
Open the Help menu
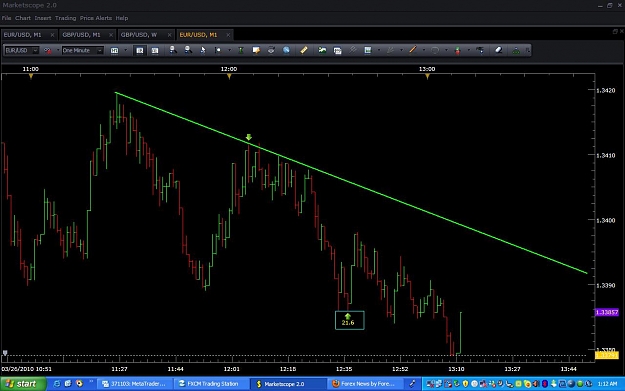[122, 18]
